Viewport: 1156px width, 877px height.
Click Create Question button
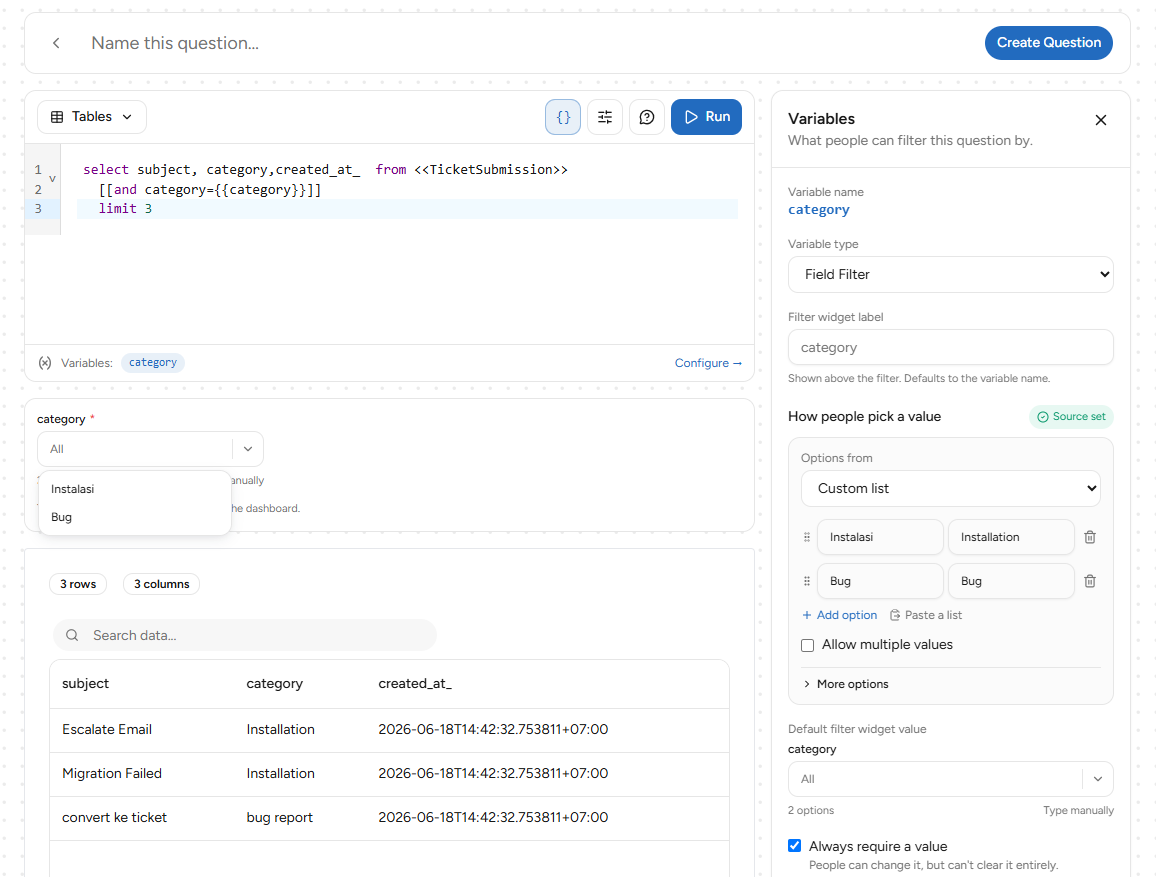[1048, 43]
